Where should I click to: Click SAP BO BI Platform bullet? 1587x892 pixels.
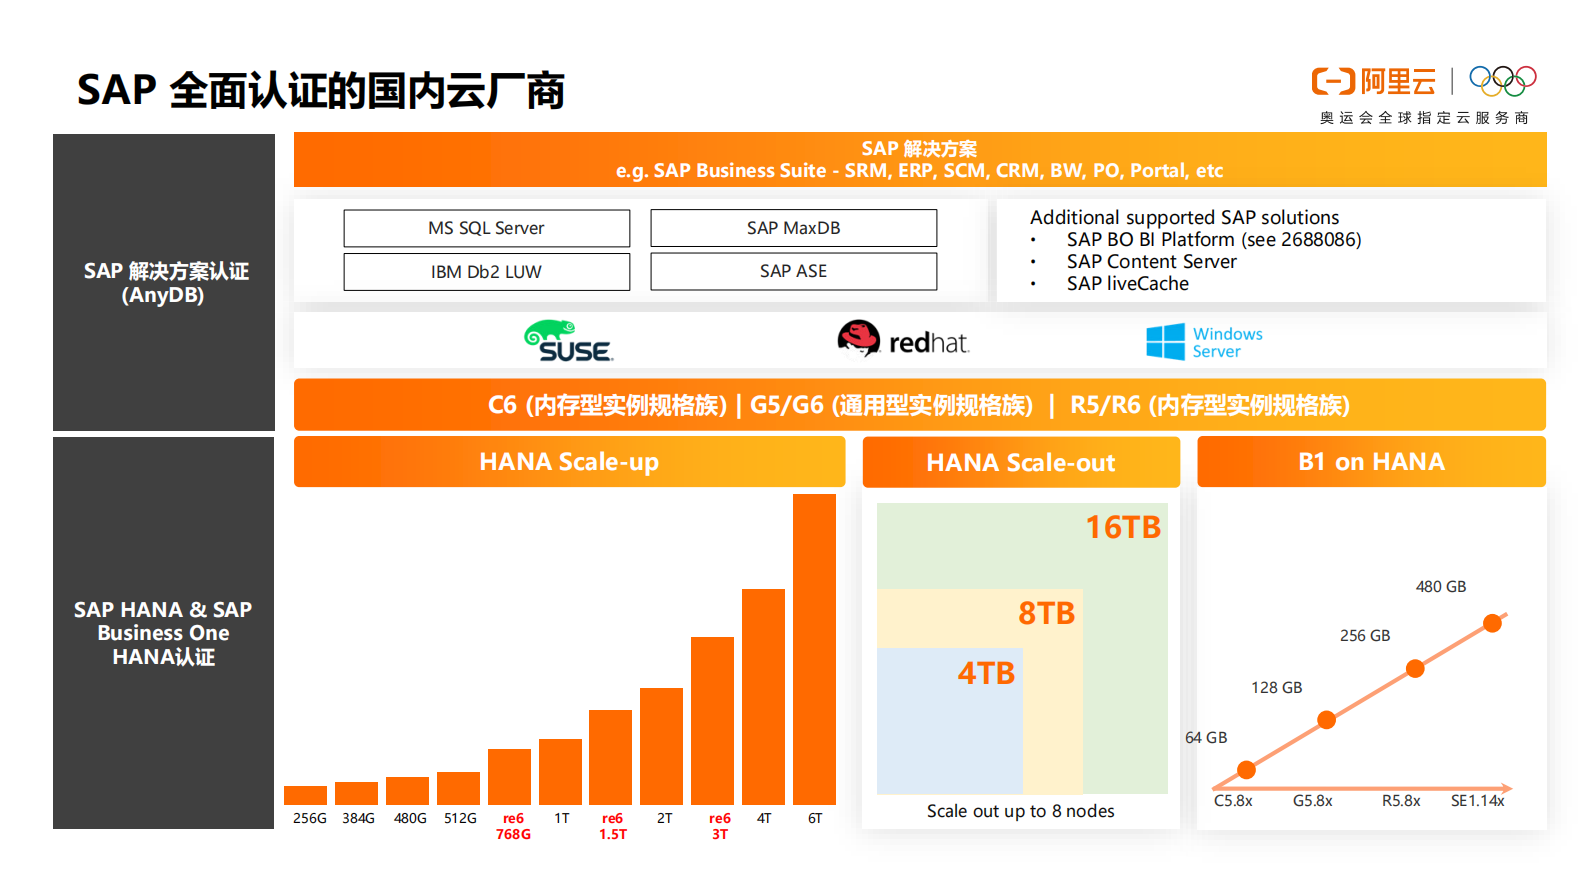[1214, 239]
